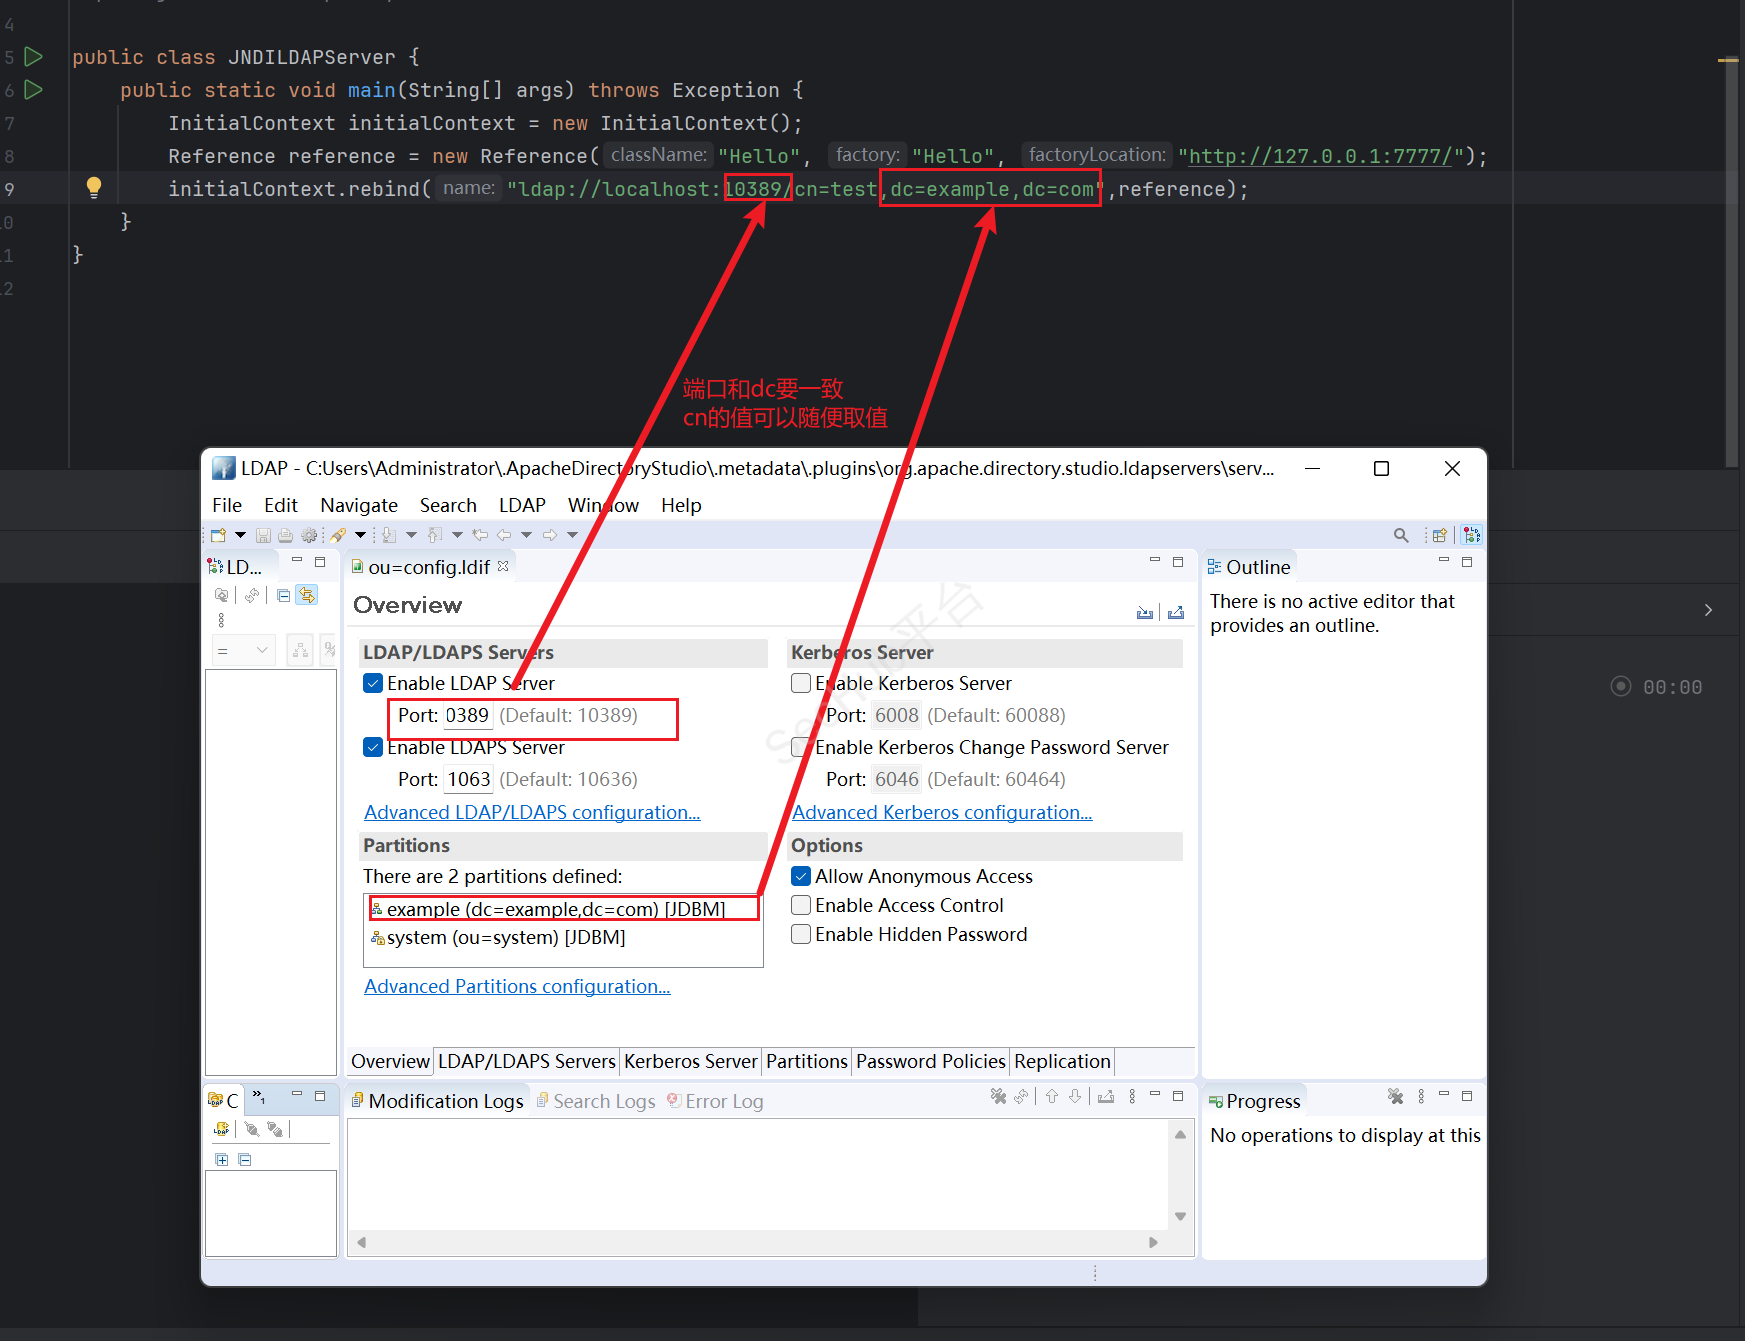Click the search magnifier icon in toolbar
The height and width of the screenshot is (1341, 1745).
click(x=1401, y=535)
